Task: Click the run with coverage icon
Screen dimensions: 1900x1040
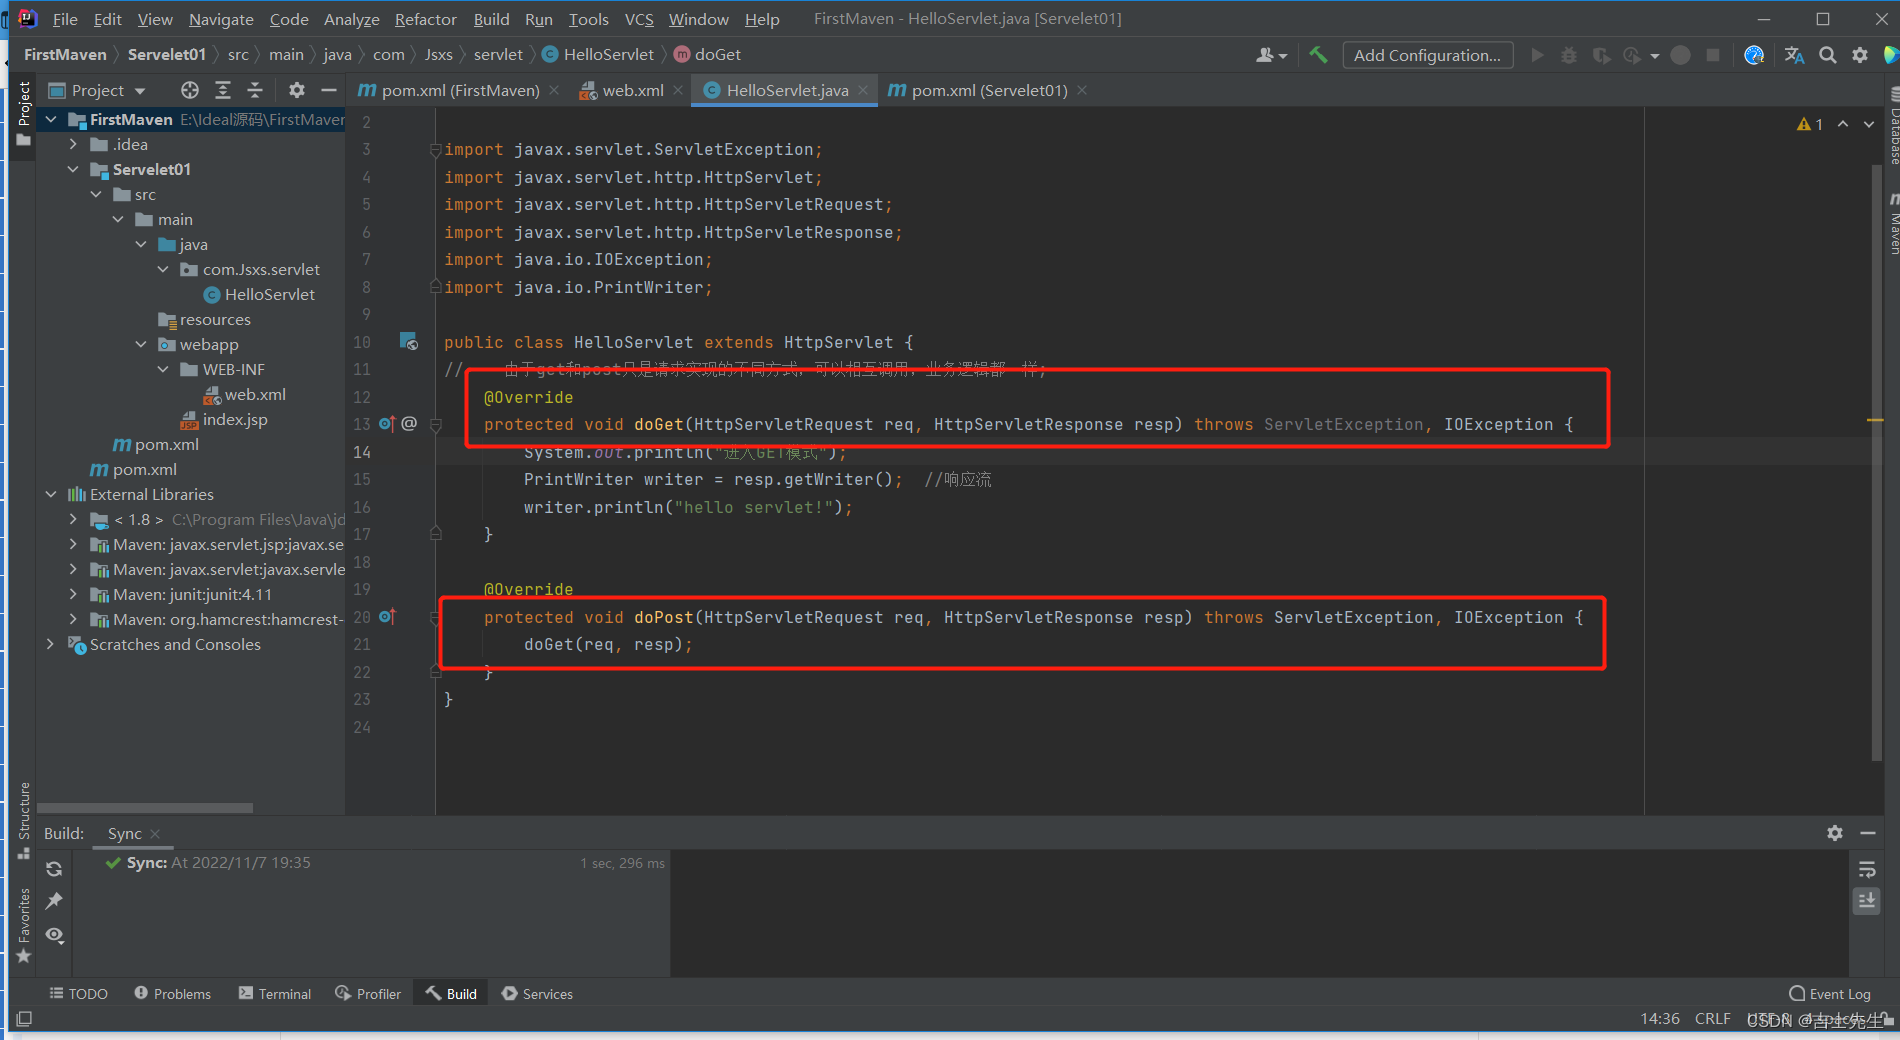Action: coord(1601,55)
